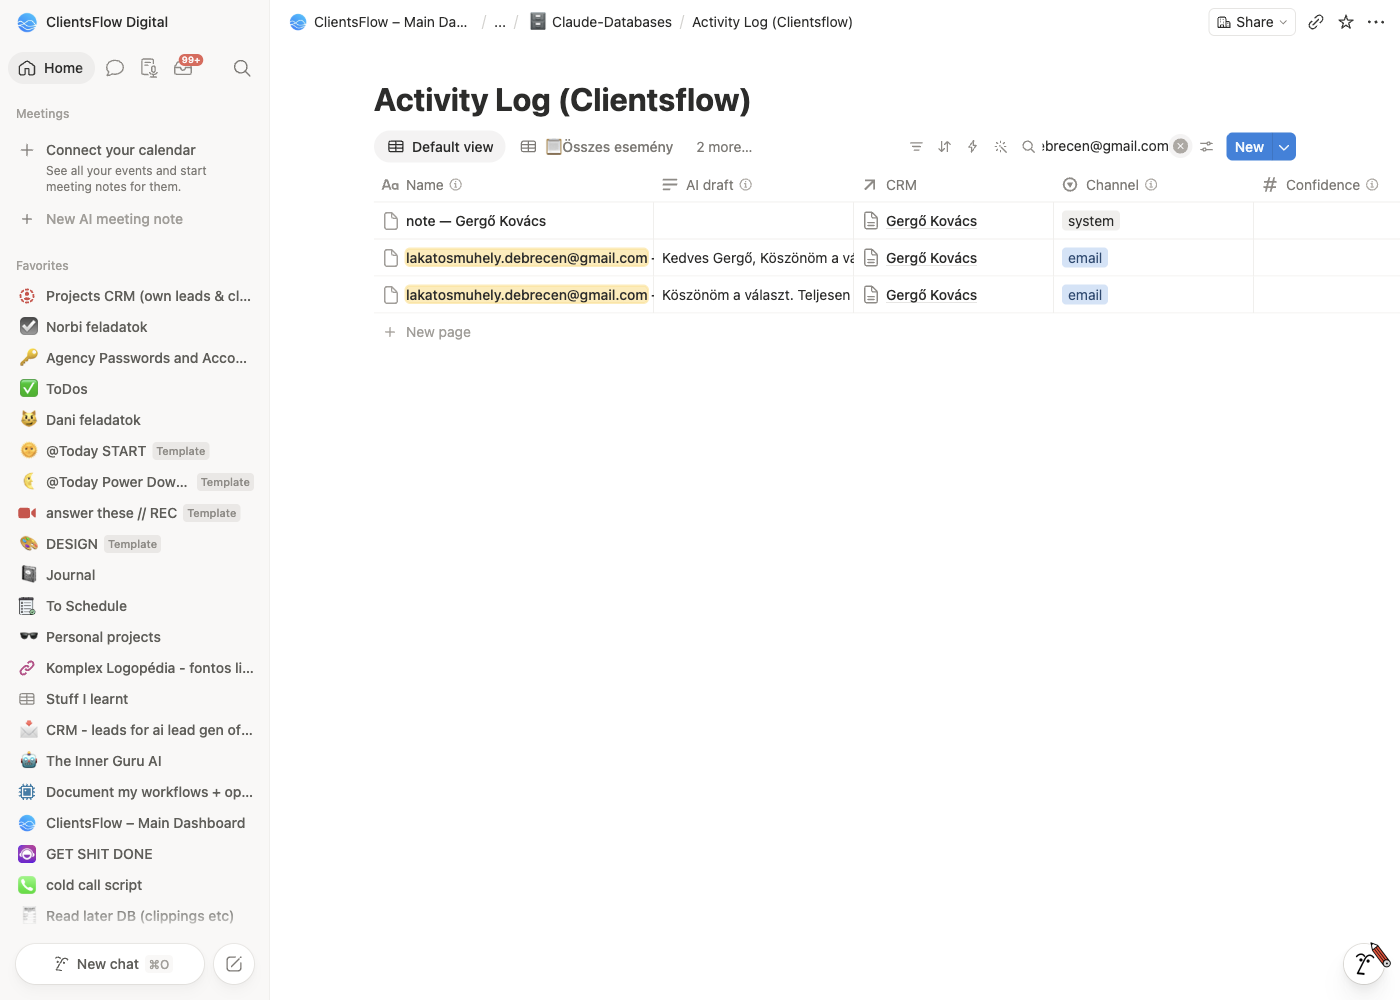Expand the 2 more... views menu
This screenshot has width=1400, height=1000.
[x=724, y=147]
